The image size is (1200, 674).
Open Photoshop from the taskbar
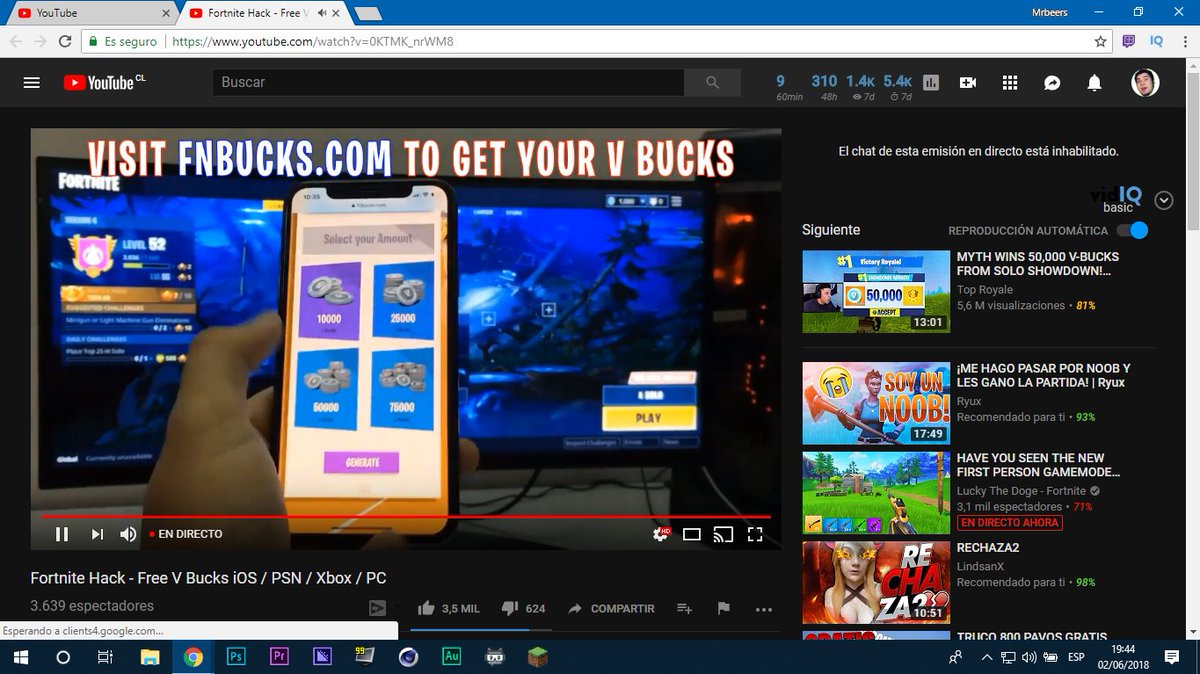[237, 657]
